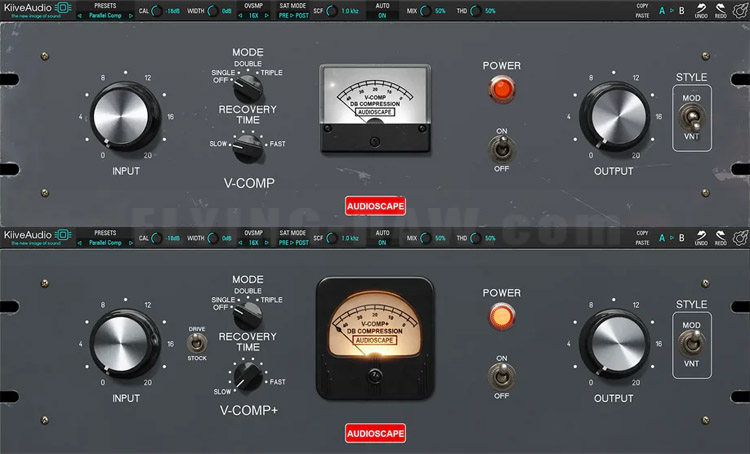Click the WIDTH knob in V-COMP+ toolbar
Image resolution: width=750 pixels, height=454 pixels.
(x=213, y=238)
